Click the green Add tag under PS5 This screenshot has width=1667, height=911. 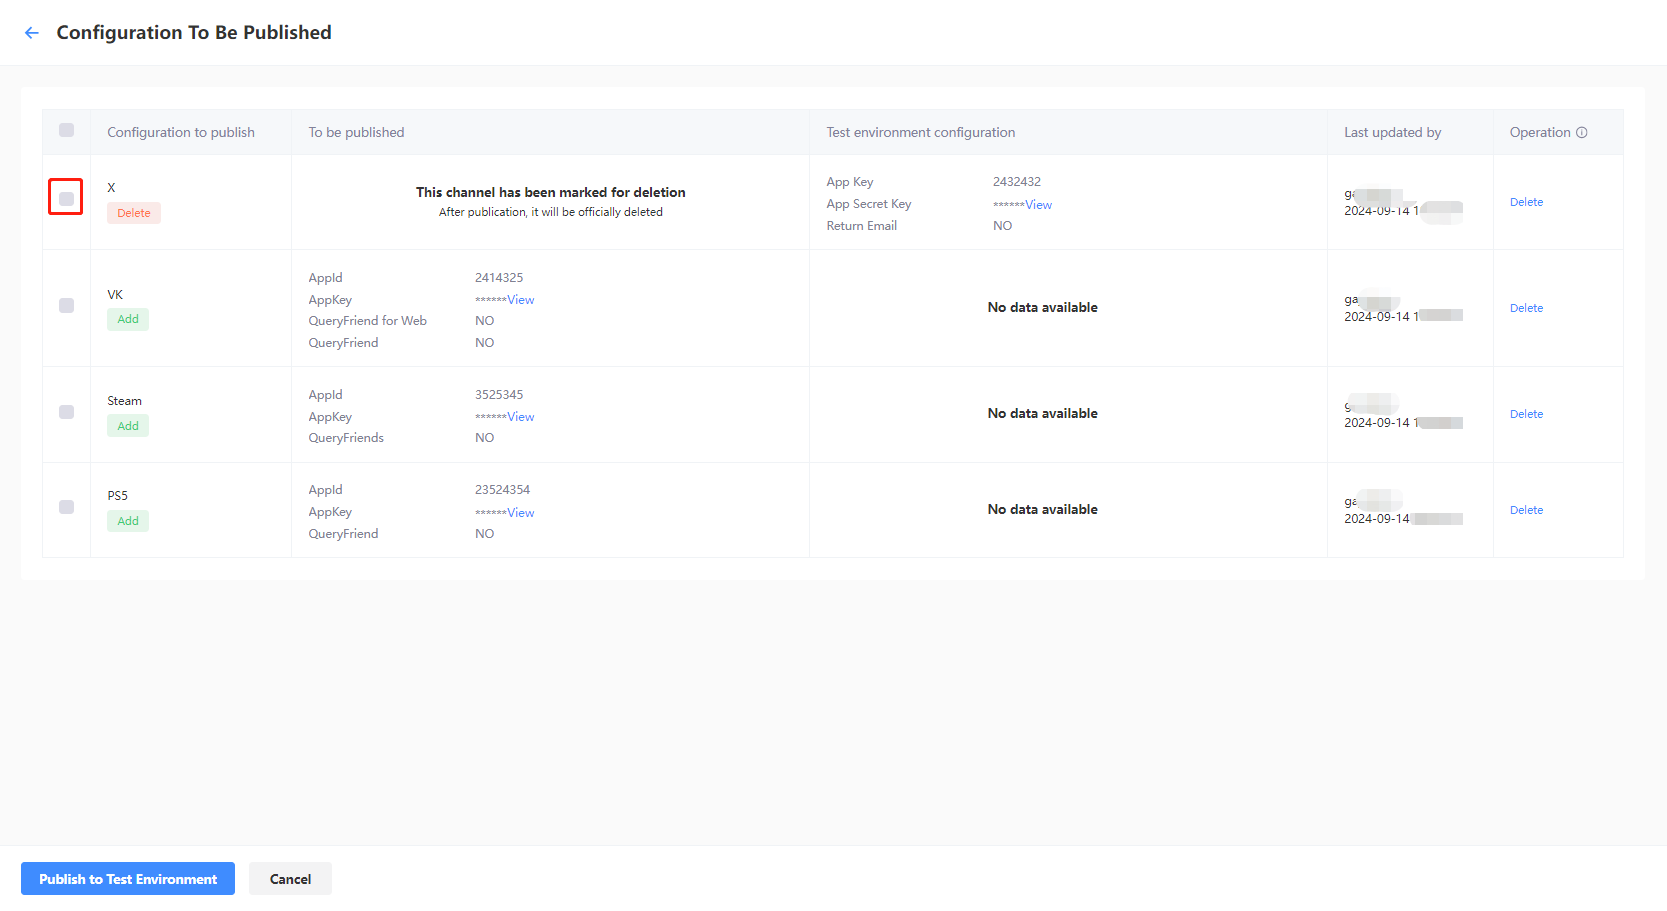point(127,520)
